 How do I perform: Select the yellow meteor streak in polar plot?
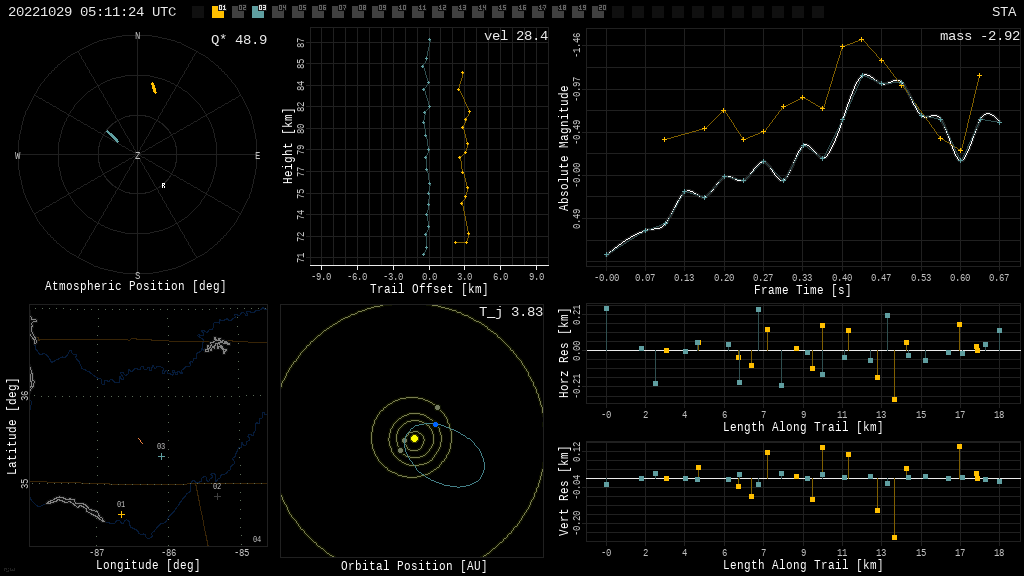[153, 88]
